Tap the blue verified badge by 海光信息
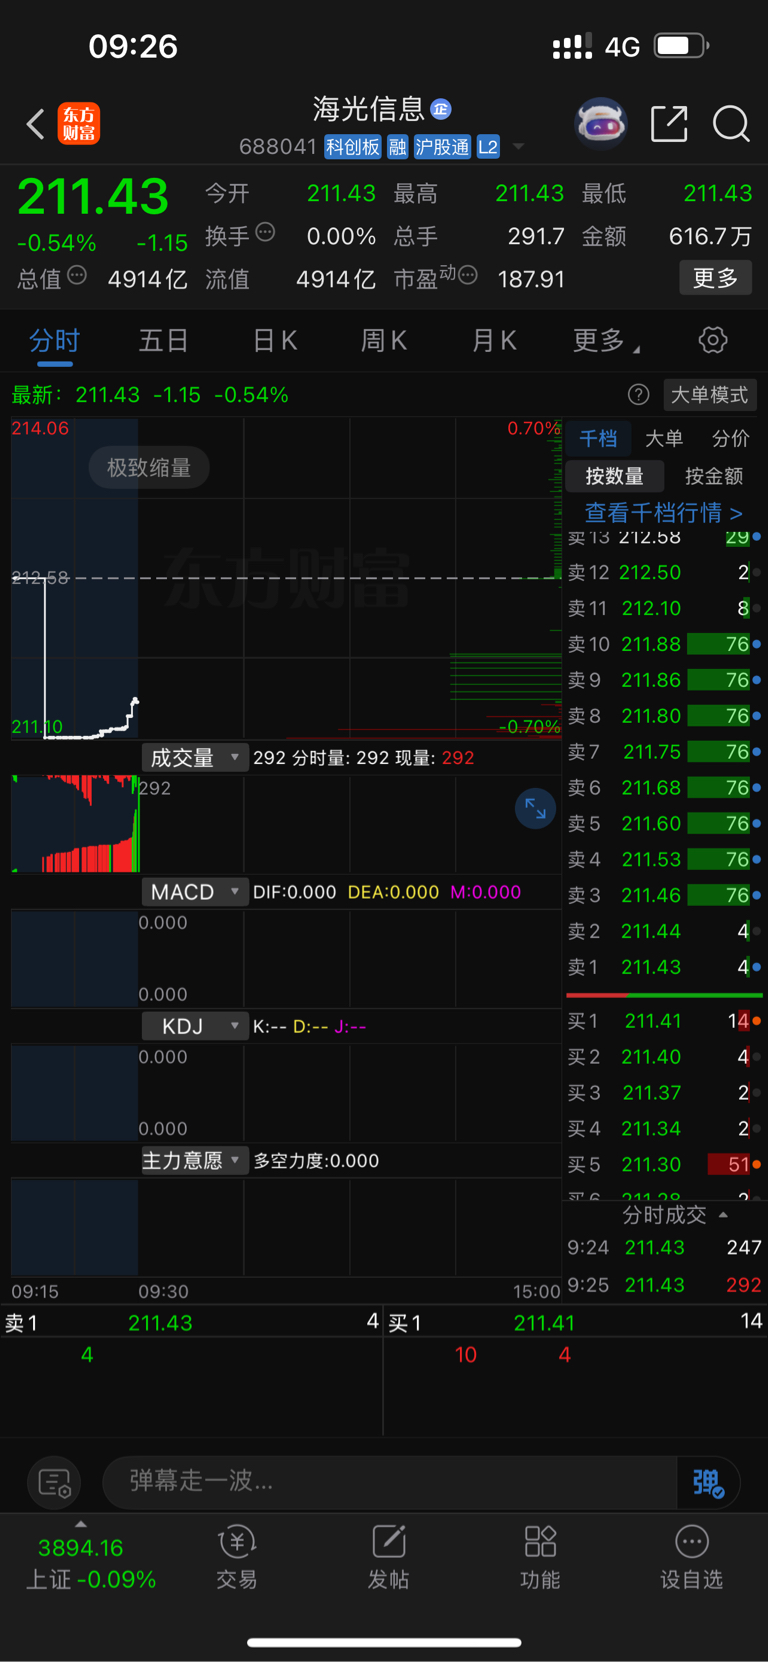This screenshot has width=768, height=1662. click(x=441, y=109)
